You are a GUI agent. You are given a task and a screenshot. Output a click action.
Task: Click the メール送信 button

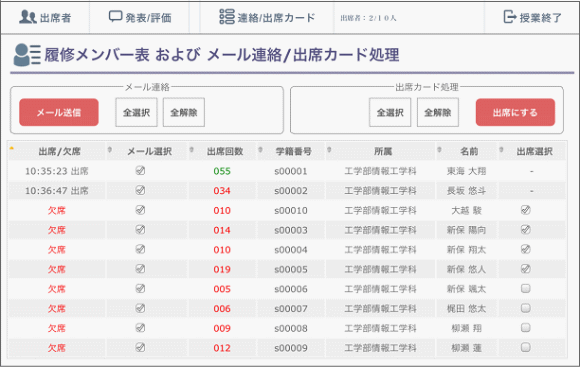pos(59,112)
